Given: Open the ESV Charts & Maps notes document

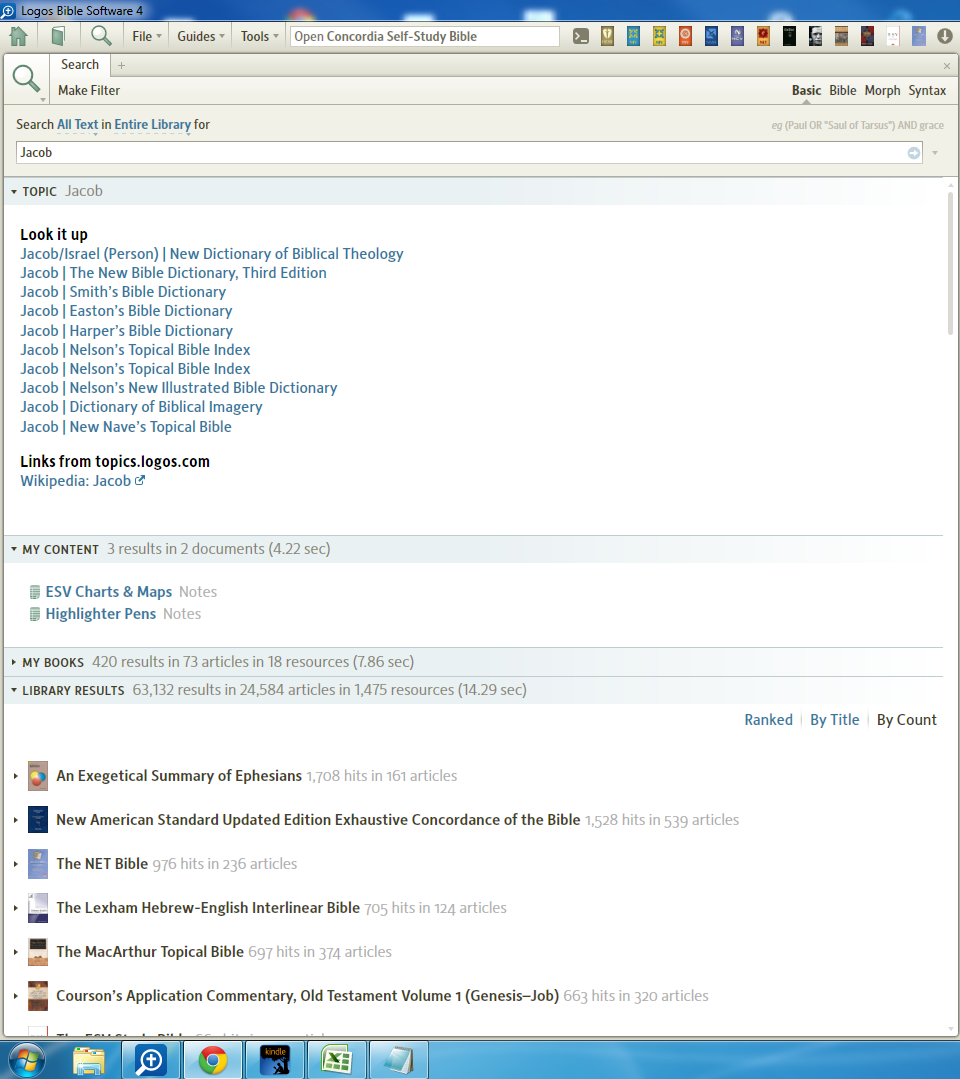Looking at the screenshot, I should pyautogui.click(x=109, y=592).
